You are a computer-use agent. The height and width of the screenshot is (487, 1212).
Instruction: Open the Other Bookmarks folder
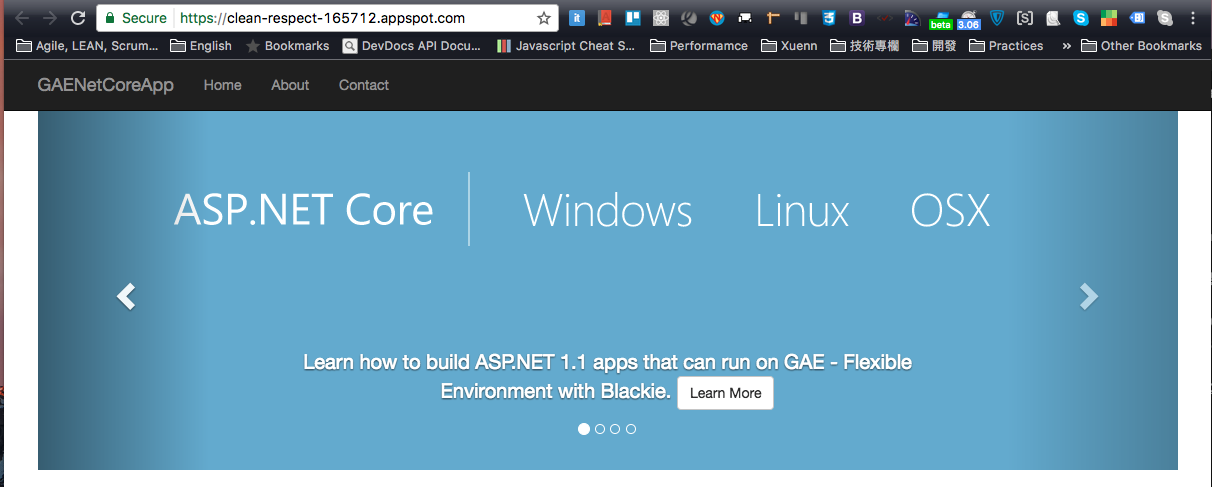click(x=1141, y=46)
